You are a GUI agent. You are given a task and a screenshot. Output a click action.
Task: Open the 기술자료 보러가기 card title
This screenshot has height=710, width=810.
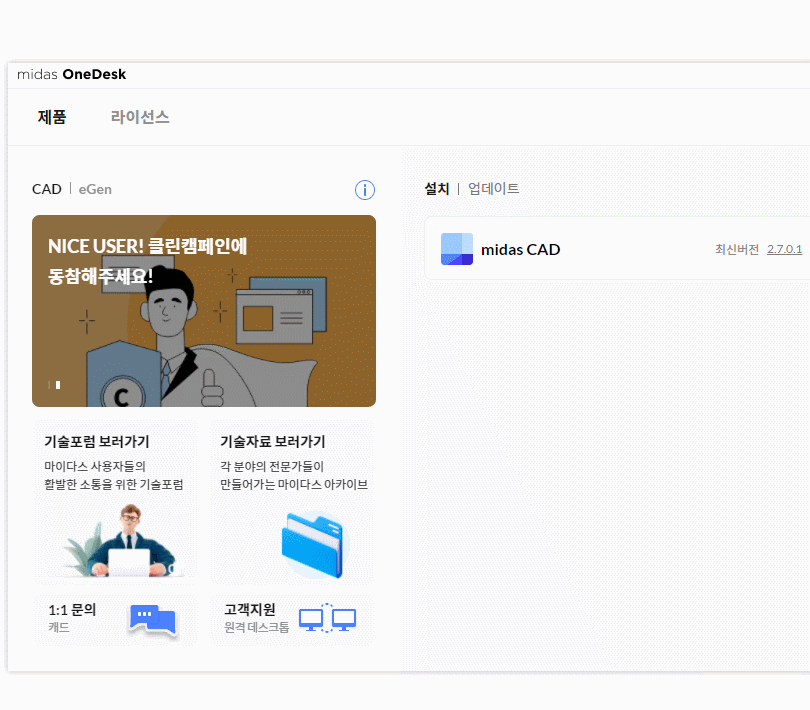point(273,442)
